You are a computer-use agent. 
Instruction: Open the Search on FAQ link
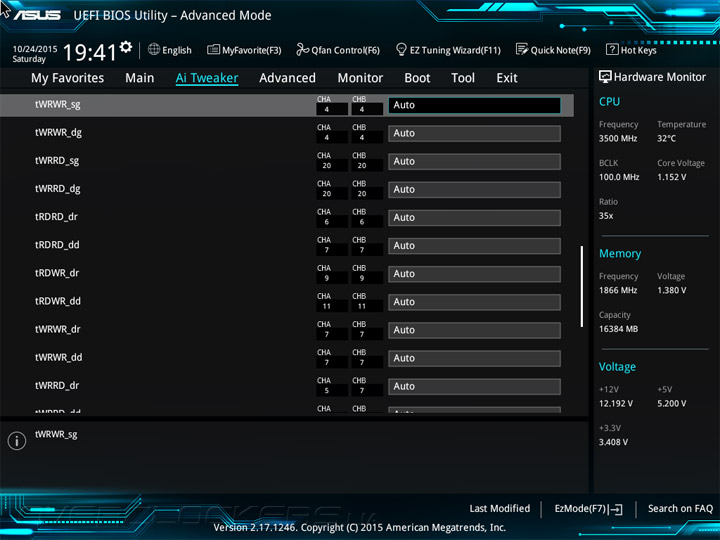[x=680, y=509]
